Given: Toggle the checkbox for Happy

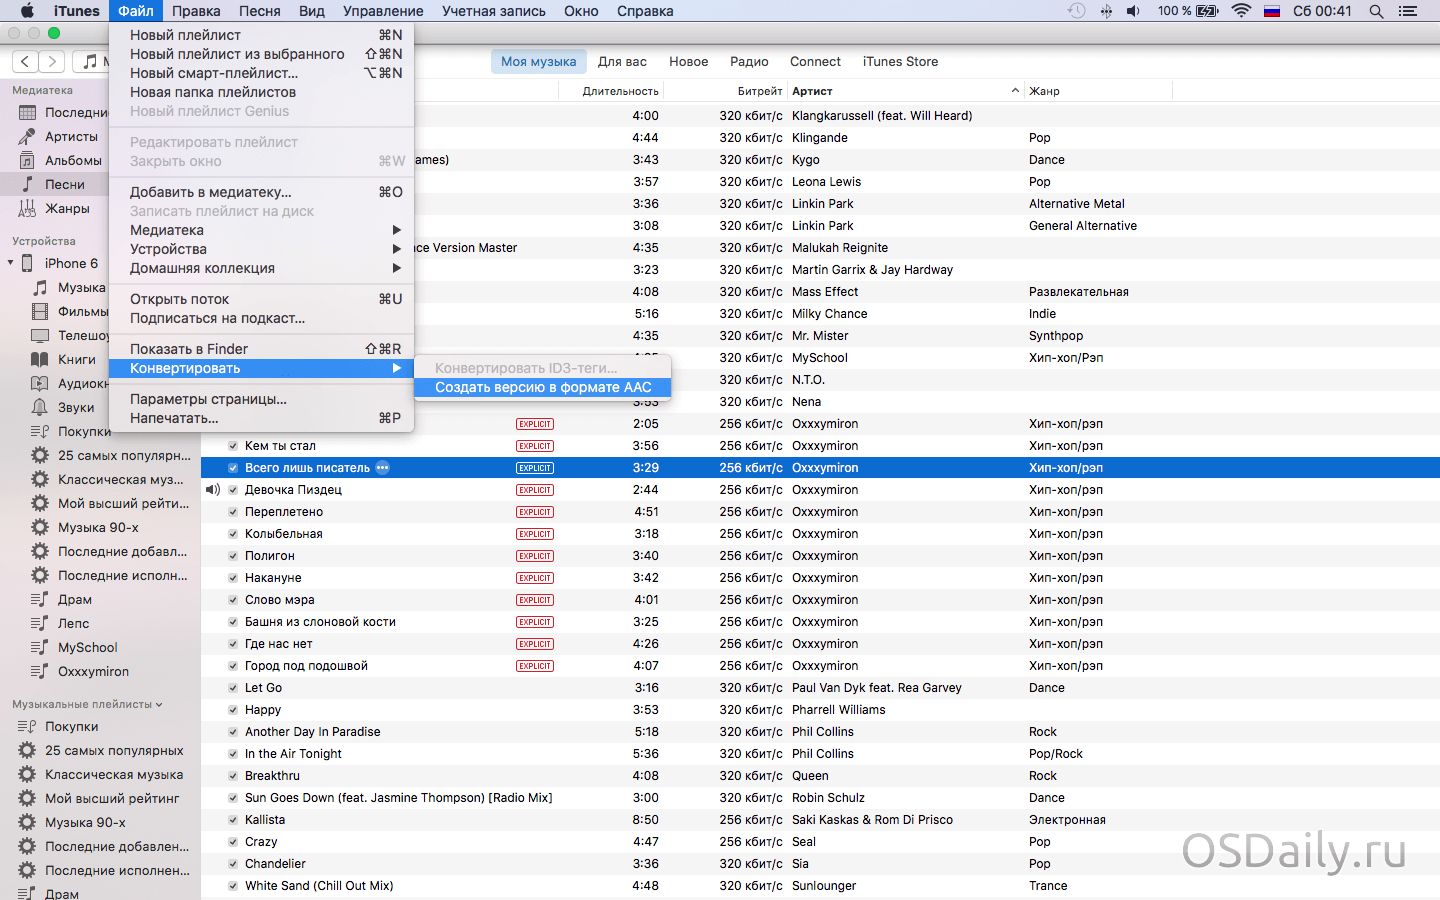Looking at the screenshot, I should coord(233,710).
